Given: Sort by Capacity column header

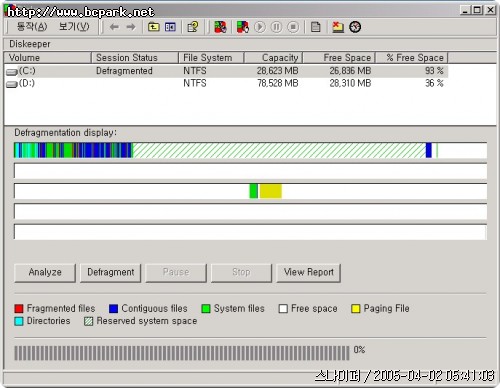Looking at the screenshot, I should (273, 58).
